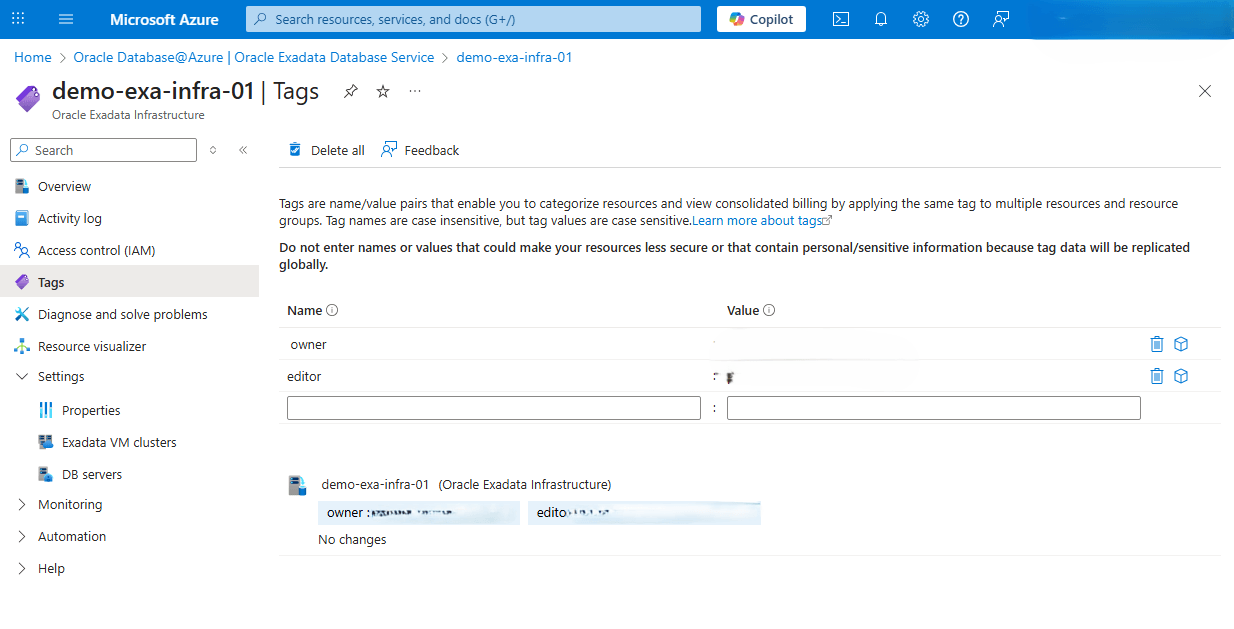Click the owner tag chip in summary

point(419,512)
